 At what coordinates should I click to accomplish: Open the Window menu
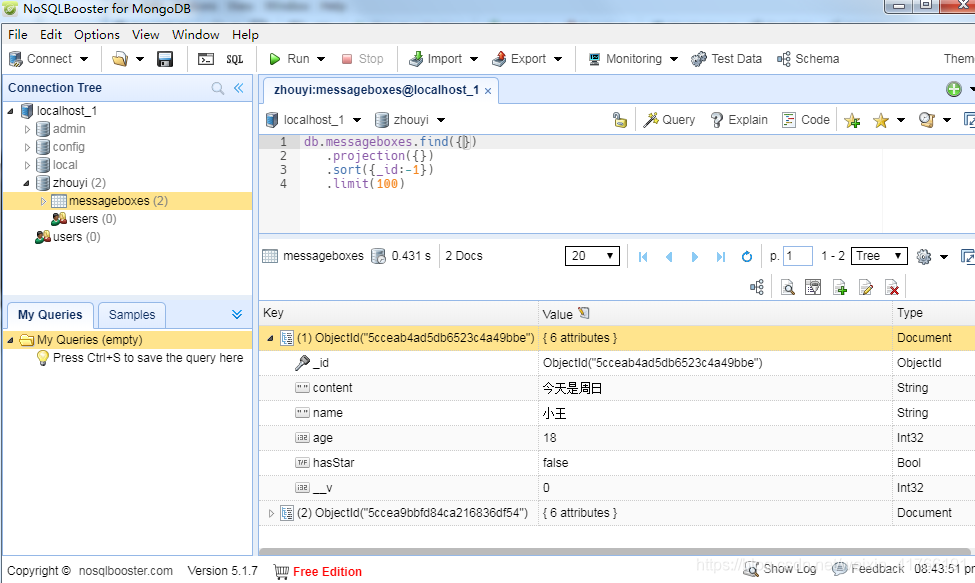pos(195,35)
